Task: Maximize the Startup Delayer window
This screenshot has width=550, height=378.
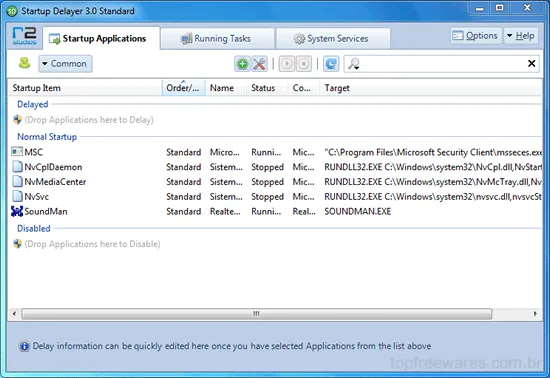Action: coord(500,8)
